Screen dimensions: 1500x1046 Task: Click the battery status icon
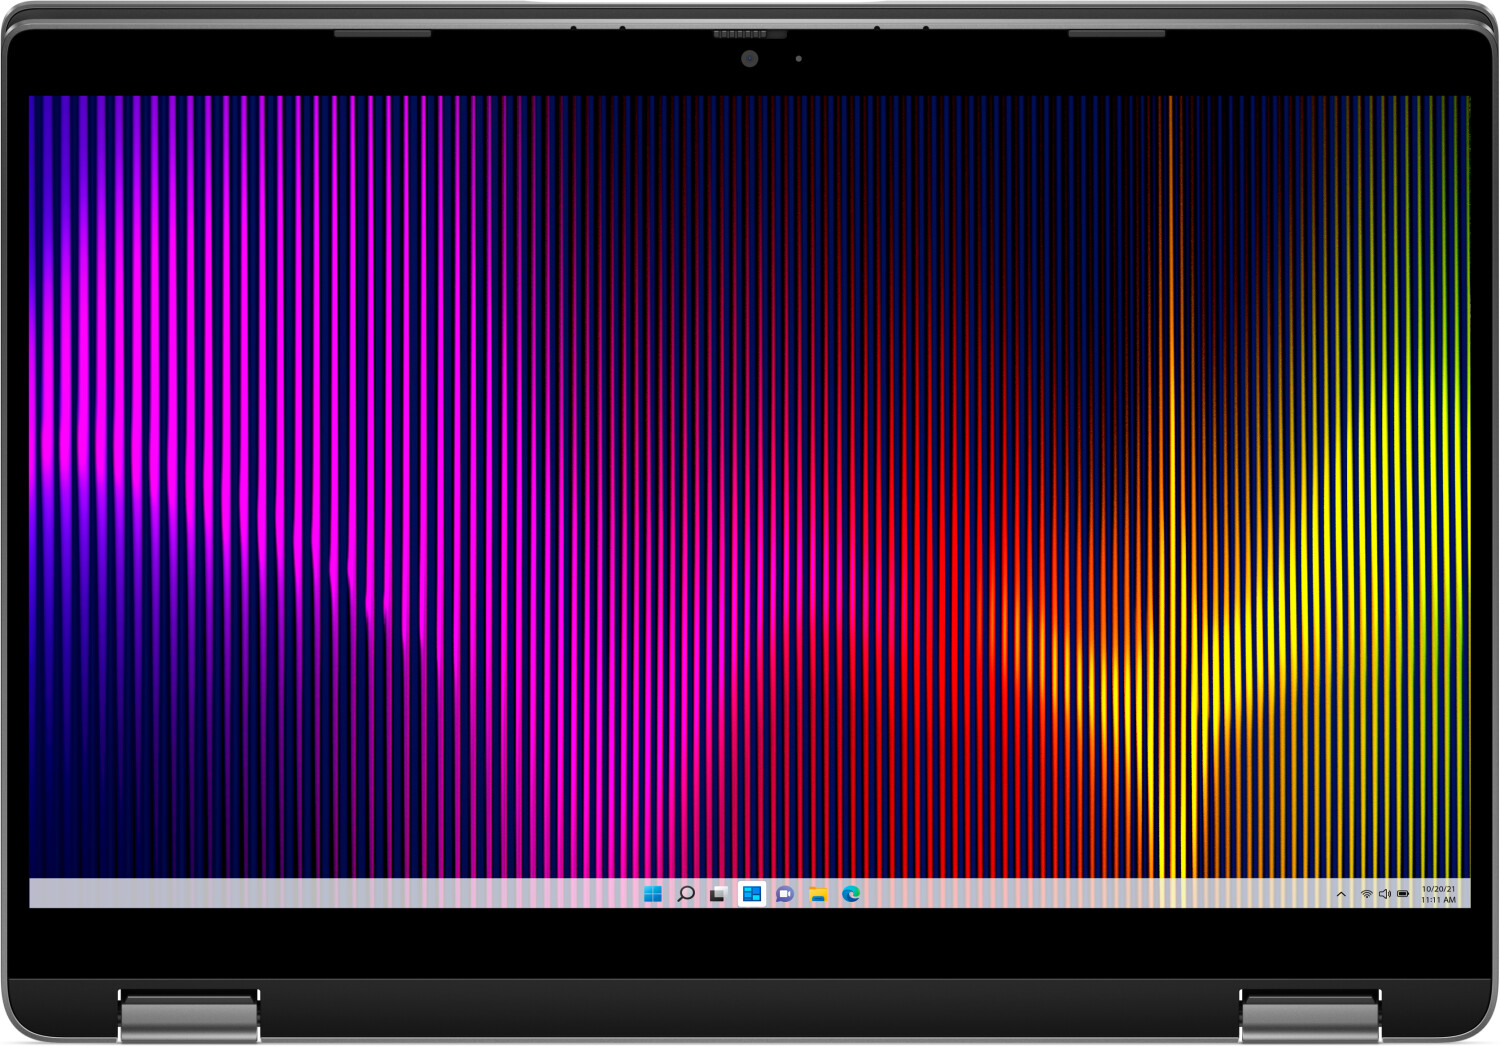1403,894
